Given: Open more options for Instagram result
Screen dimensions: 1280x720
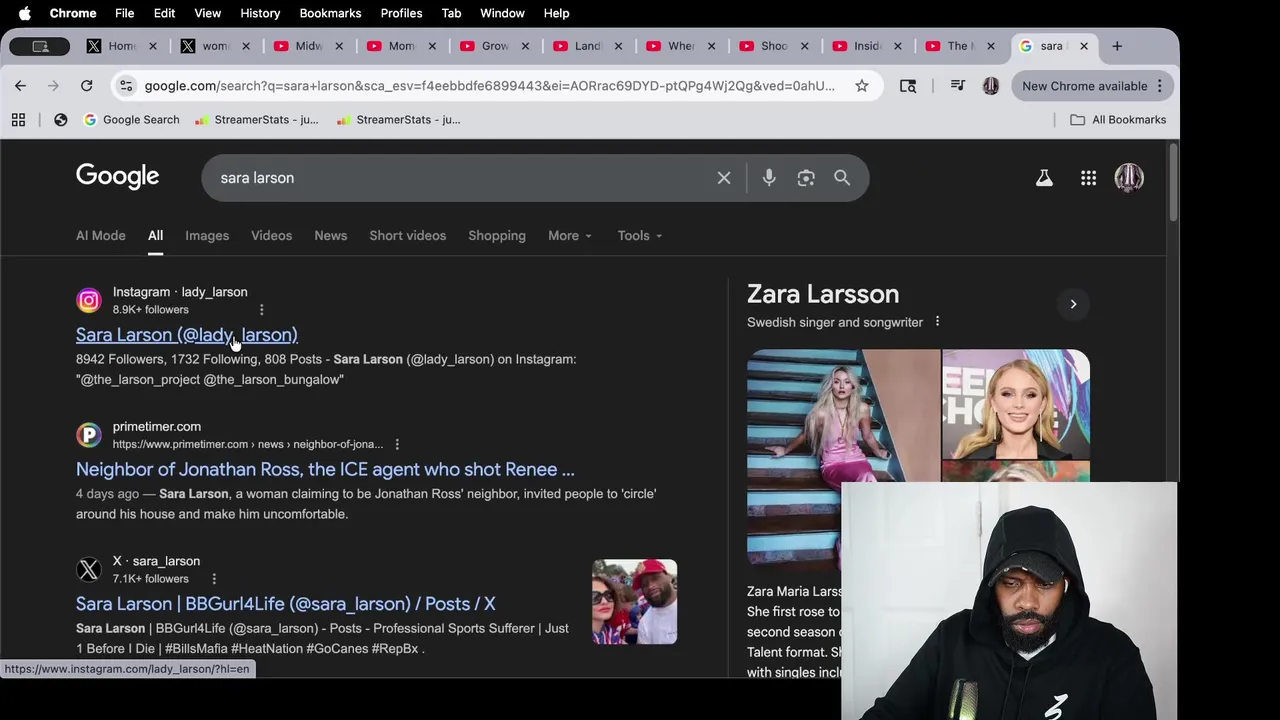Looking at the screenshot, I should click(262, 310).
